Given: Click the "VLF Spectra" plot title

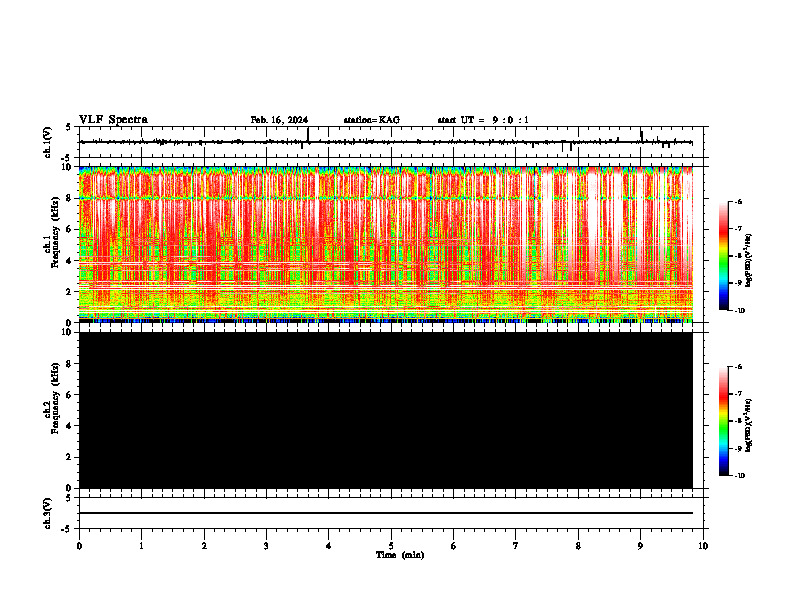Looking at the screenshot, I should pyautogui.click(x=113, y=120).
